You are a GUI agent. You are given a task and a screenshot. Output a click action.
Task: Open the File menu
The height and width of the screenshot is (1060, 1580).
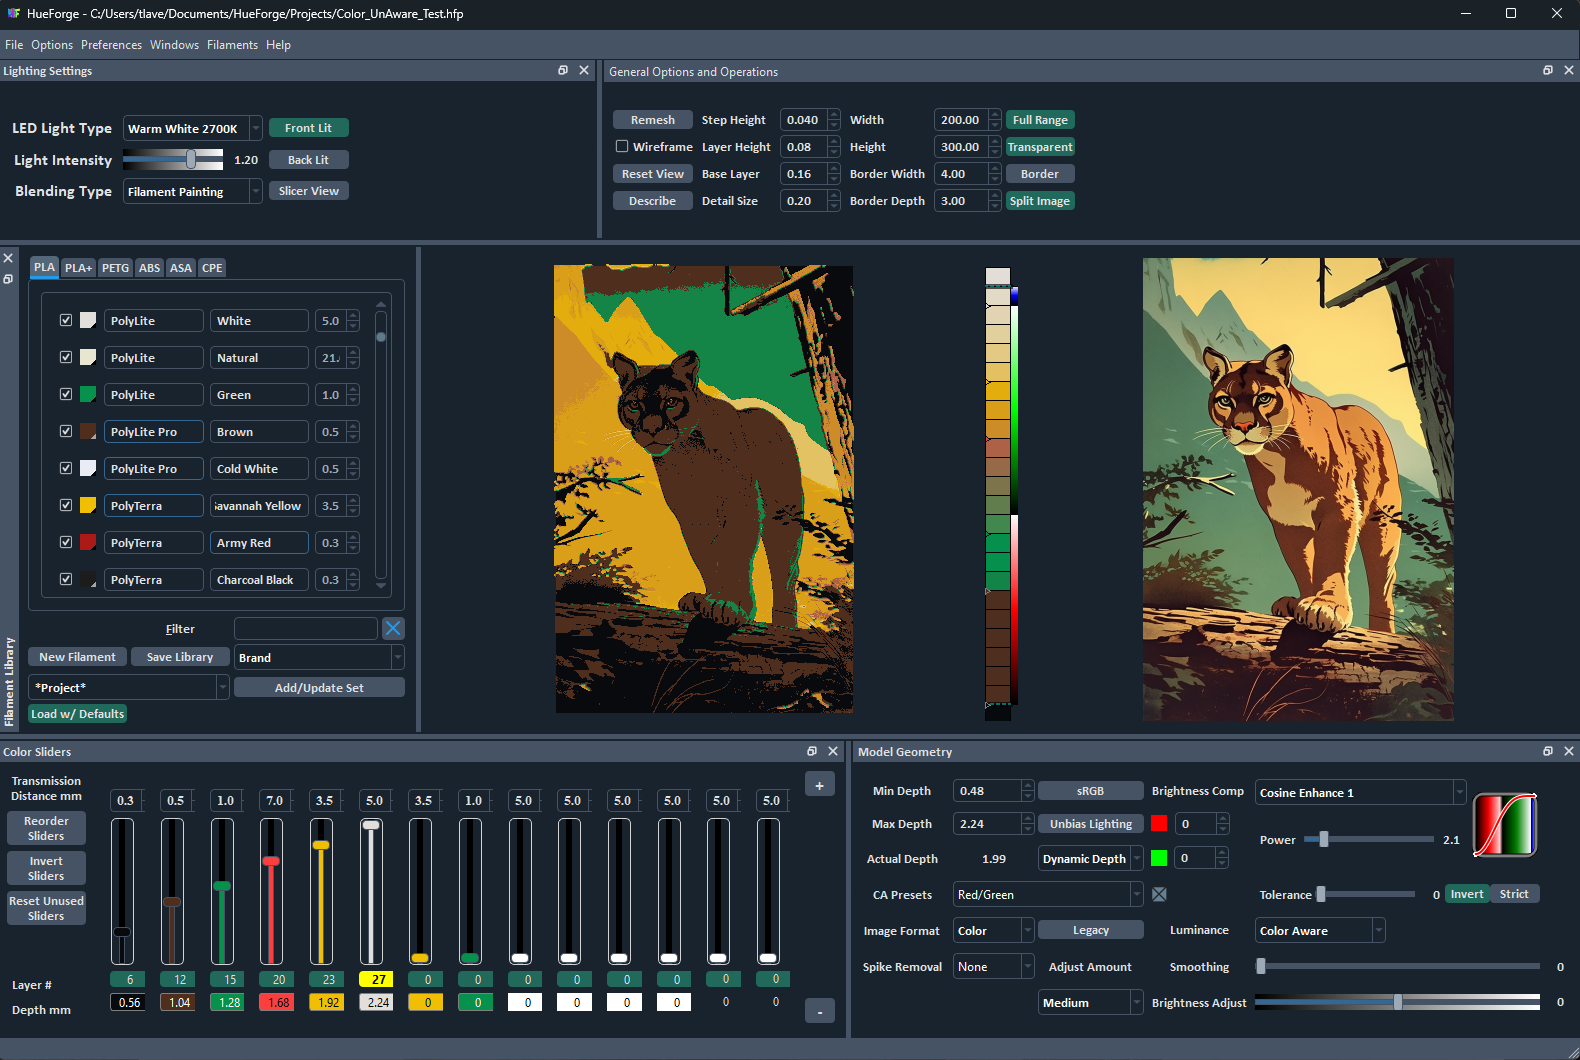pyautogui.click(x=14, y=45)
